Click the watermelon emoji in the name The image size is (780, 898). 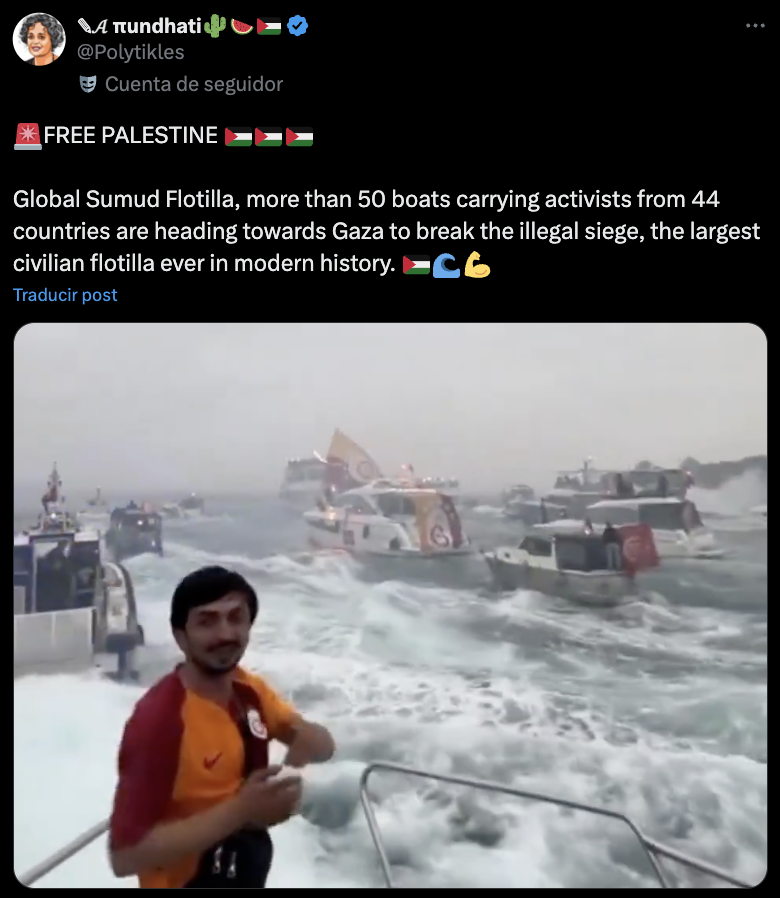(x=241, y=26)
